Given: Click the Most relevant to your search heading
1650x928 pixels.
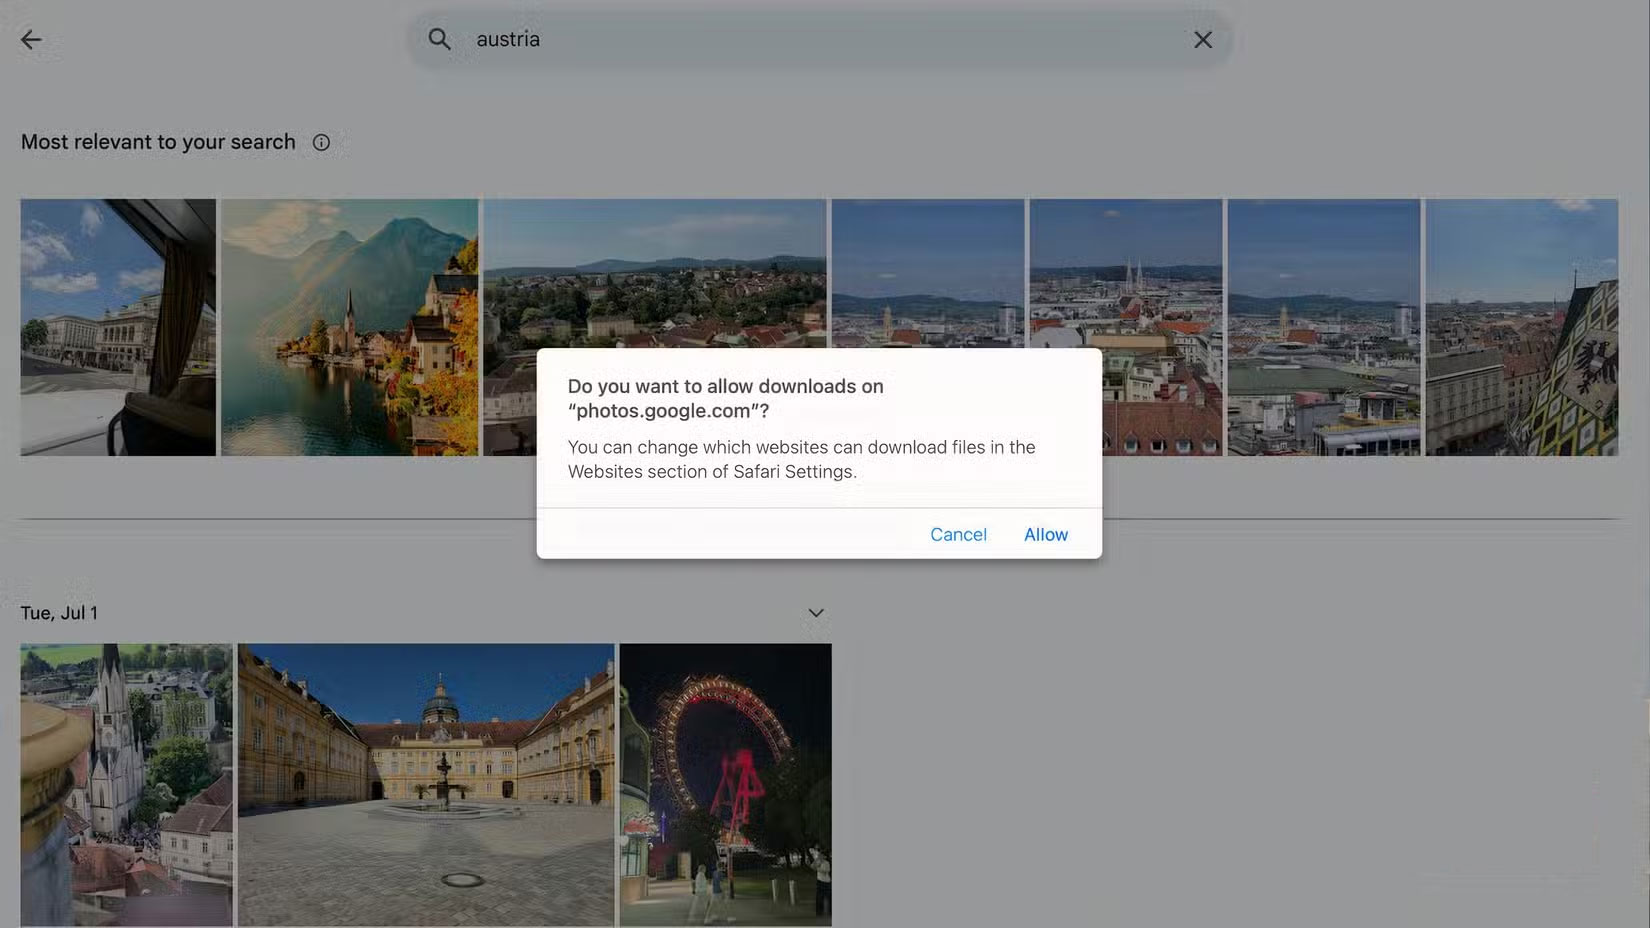Looking at the screenshot, I should tap(158, 142).
